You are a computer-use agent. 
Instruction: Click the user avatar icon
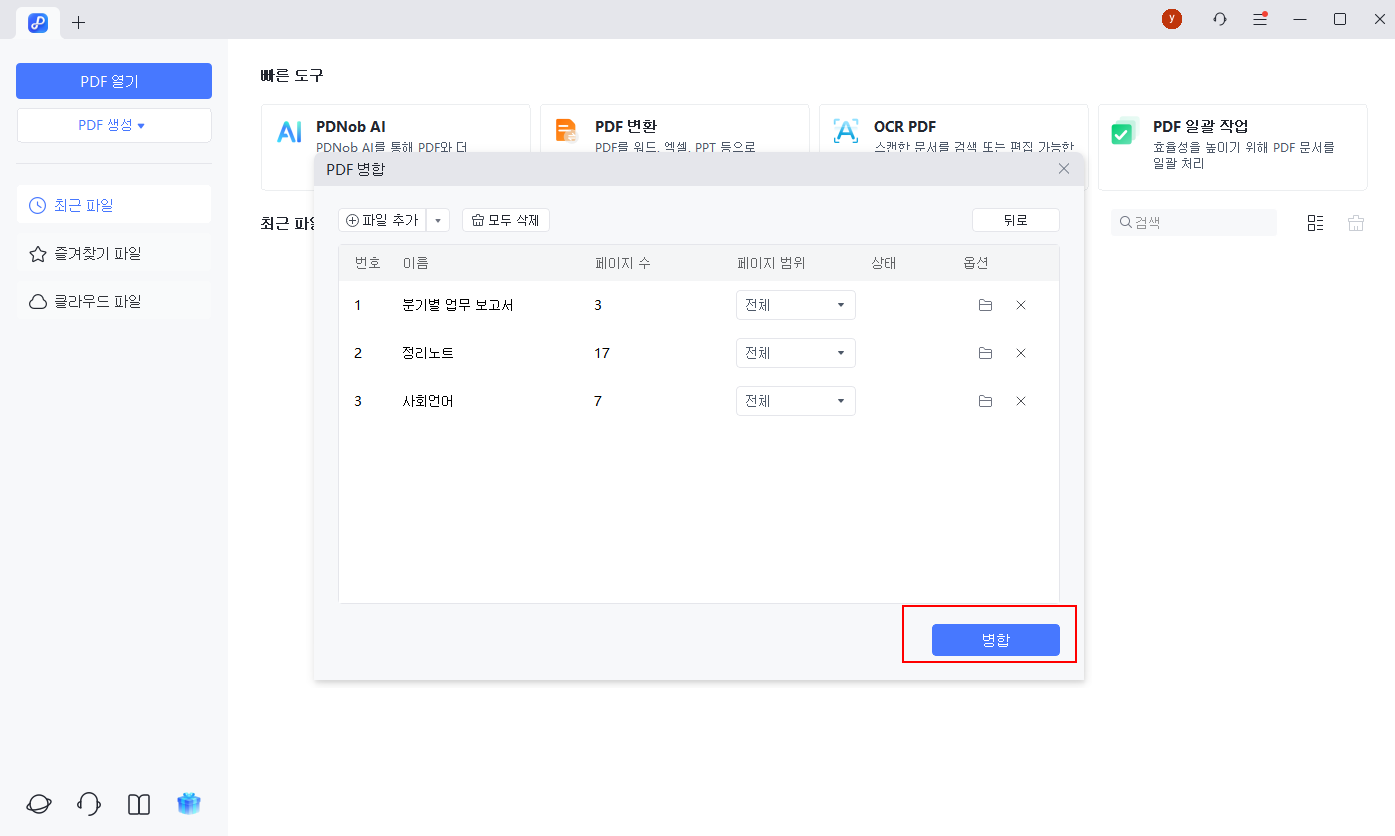pyautogui.click(x=1171, y=19)
